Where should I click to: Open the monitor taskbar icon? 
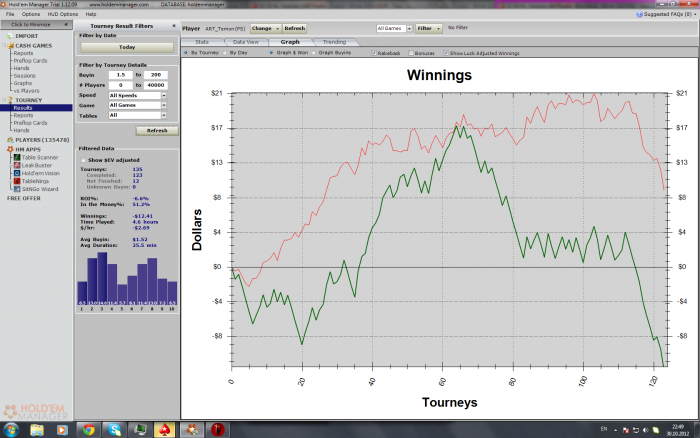140,430
